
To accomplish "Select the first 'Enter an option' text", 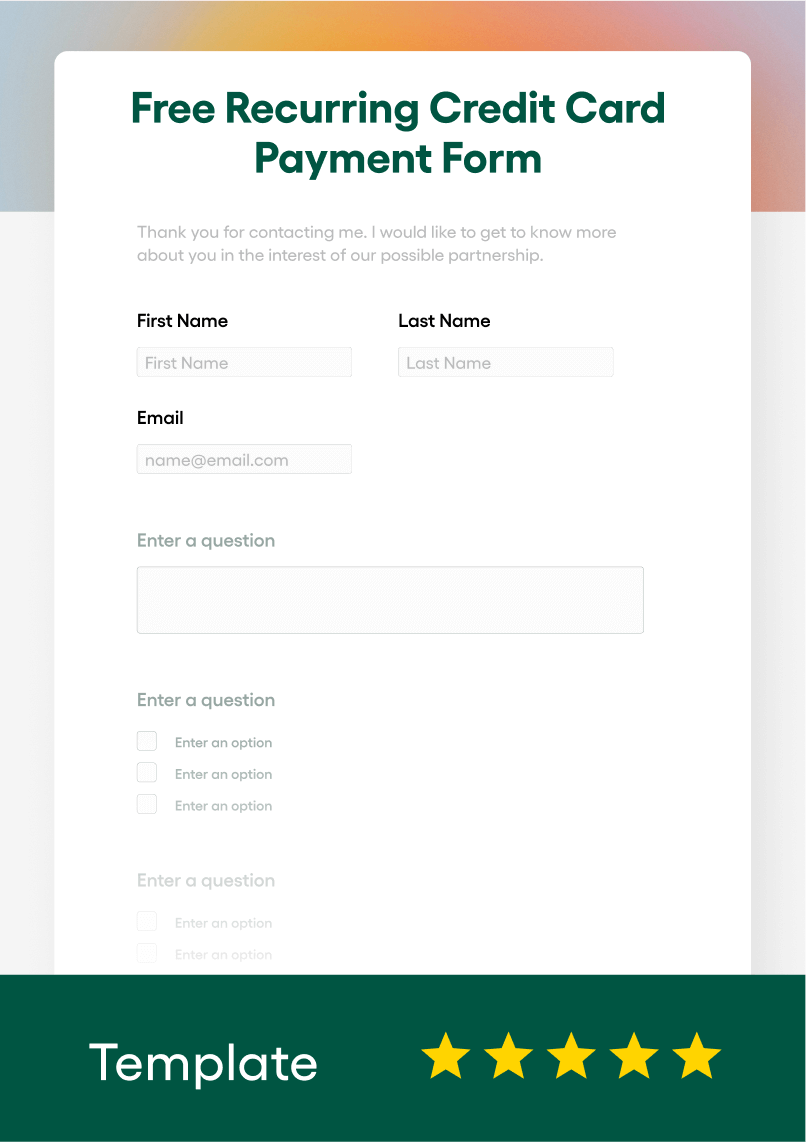I will point(224,742).
